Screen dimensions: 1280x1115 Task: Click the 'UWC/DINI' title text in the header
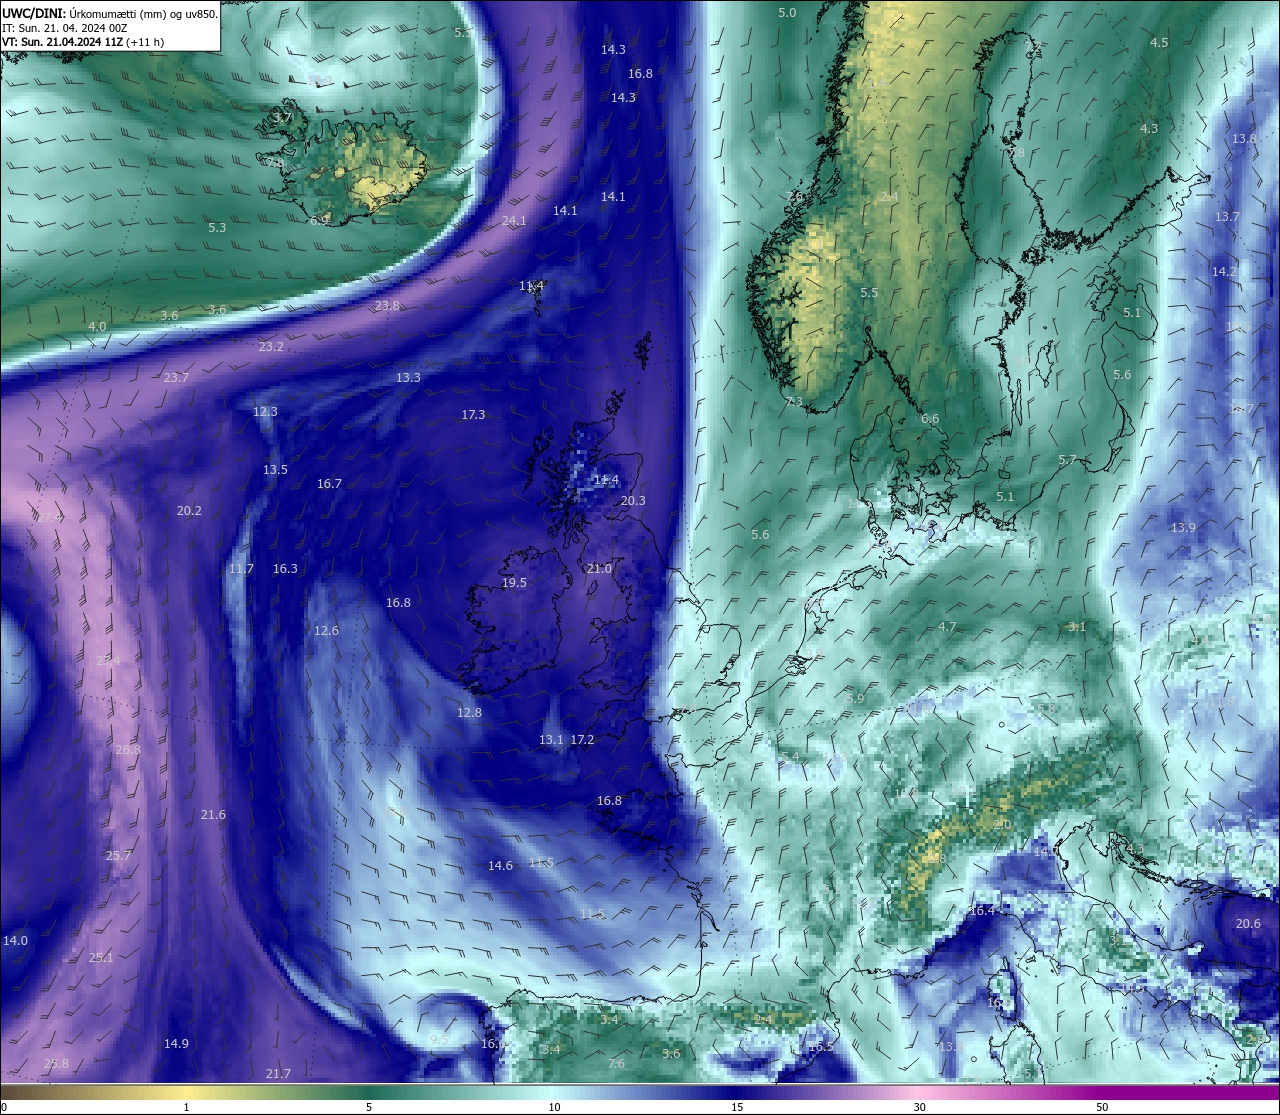(x=34, y=13)
